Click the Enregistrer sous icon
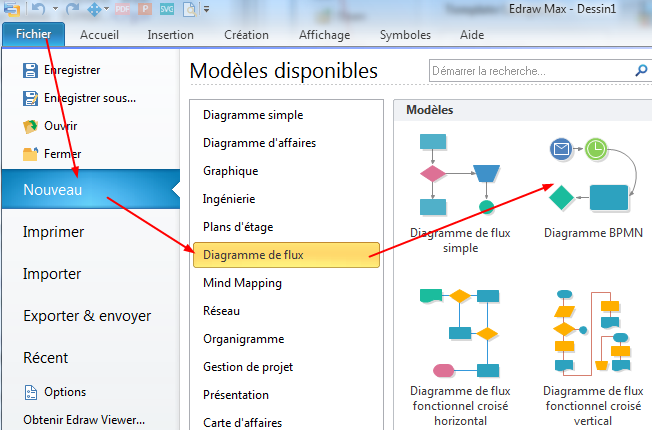The height and width of the screenshot is (430, 652). click(x=30, y=99)
